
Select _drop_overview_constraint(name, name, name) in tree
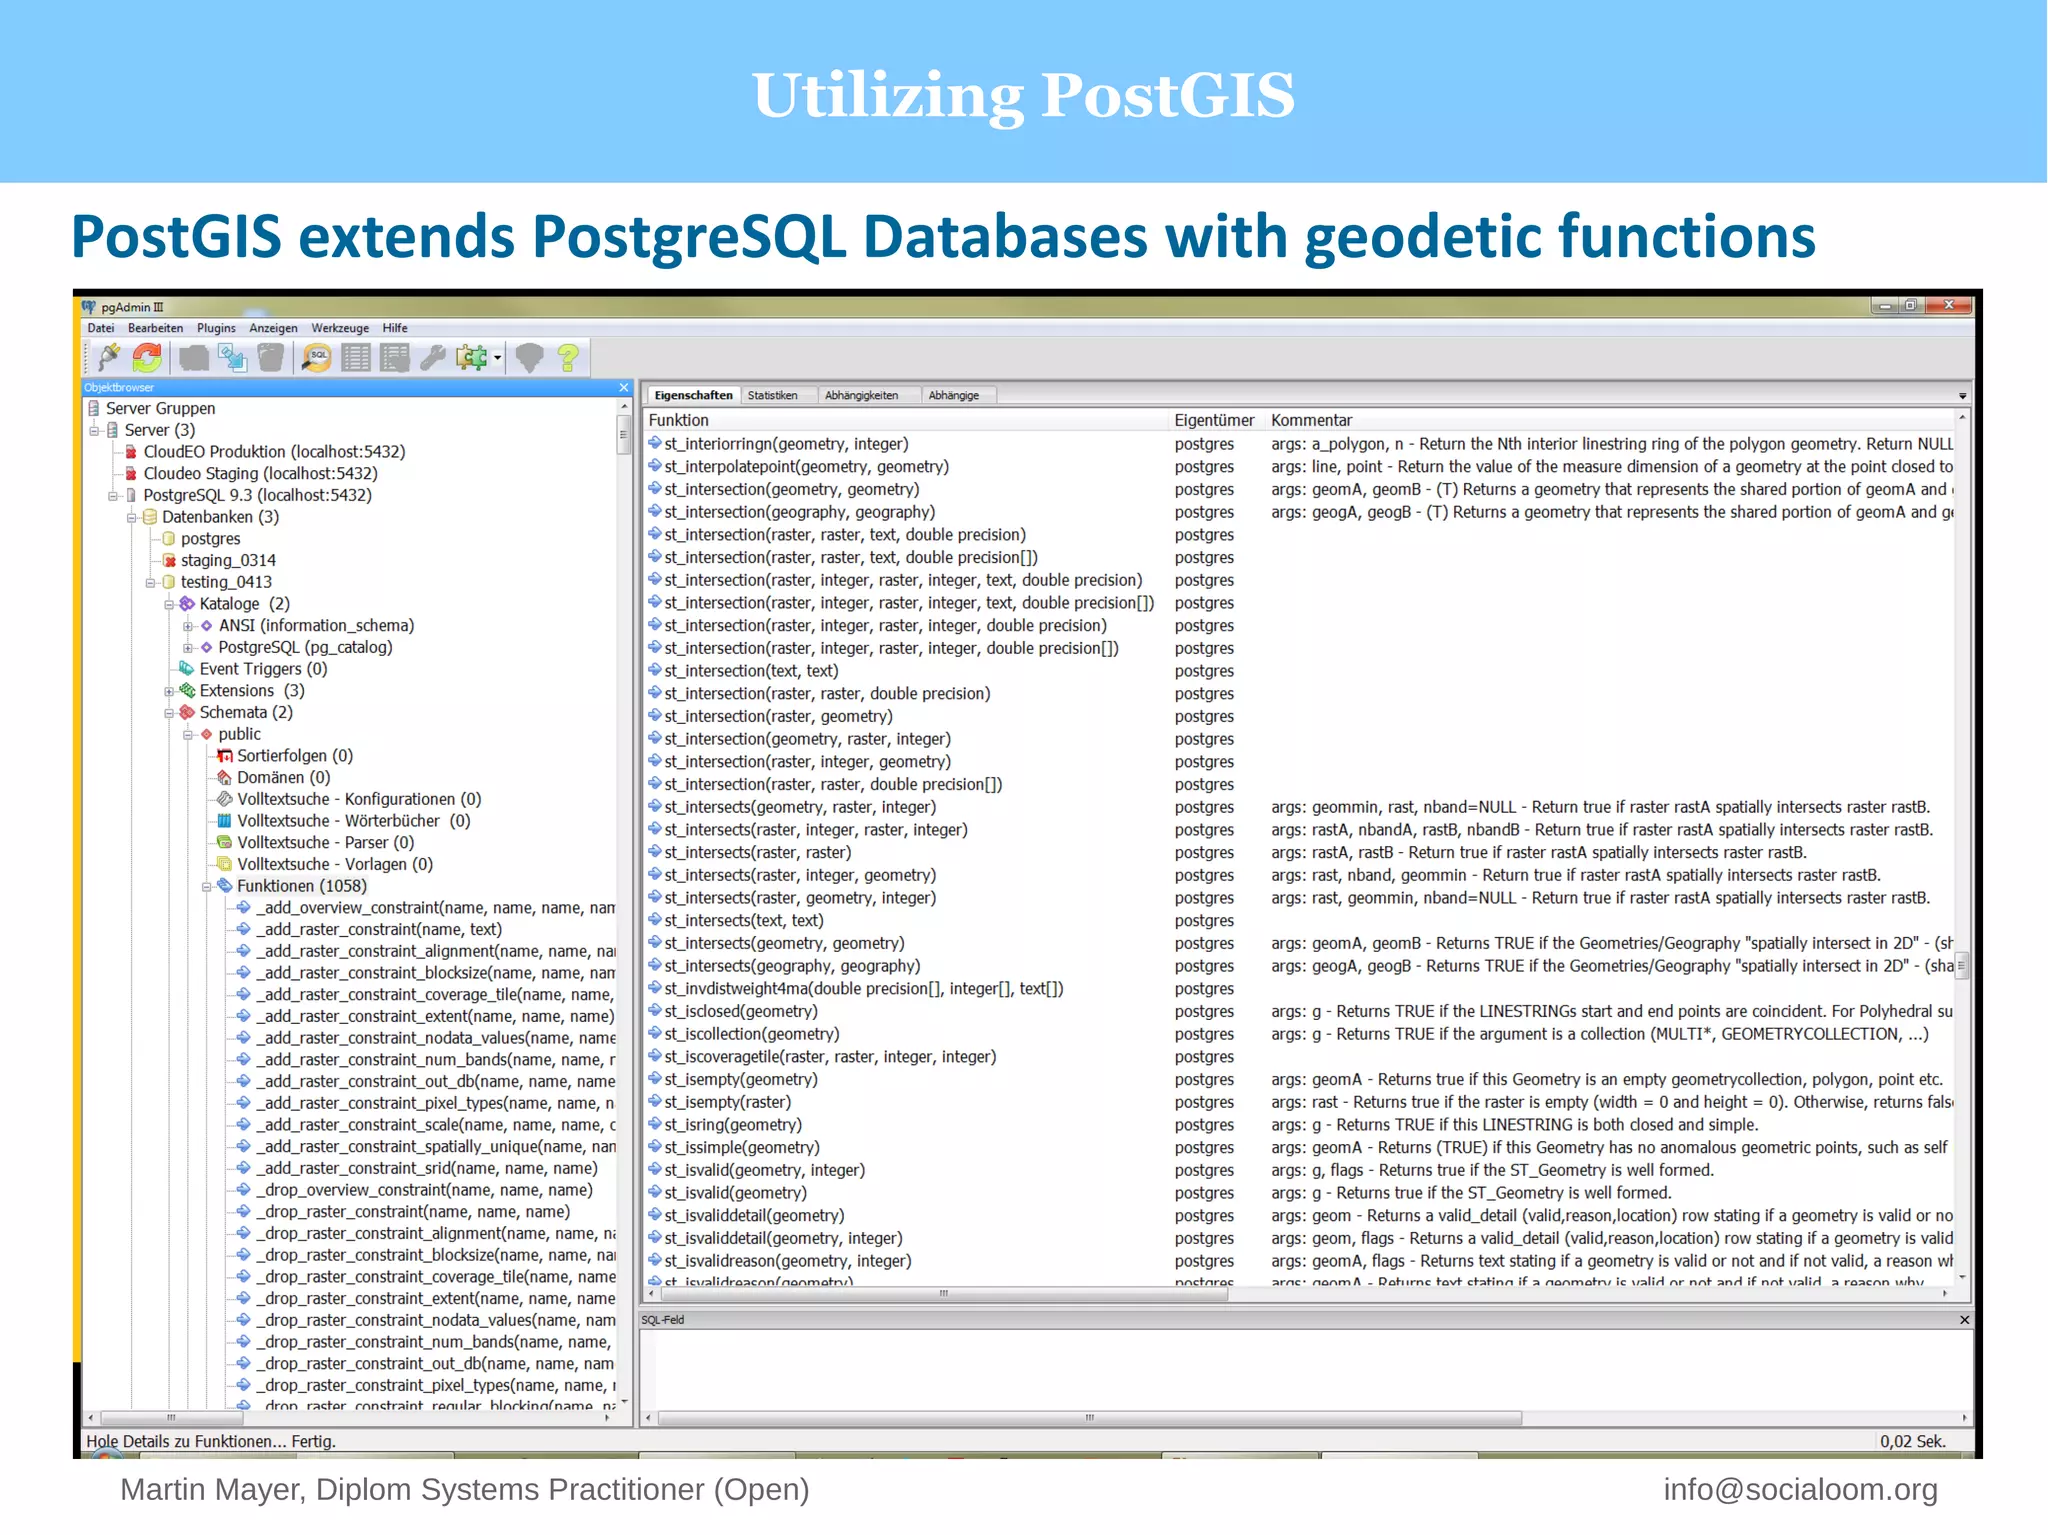[x=424, y=1190]
